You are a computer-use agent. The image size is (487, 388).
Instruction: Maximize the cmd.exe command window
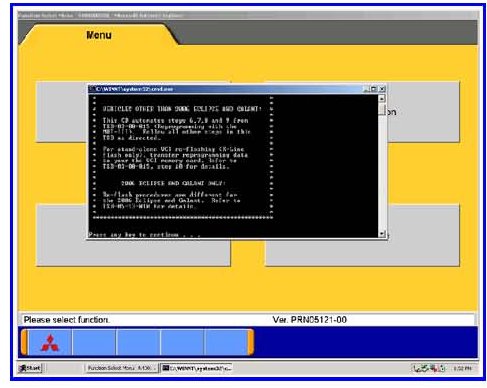(x=374, y=89)
